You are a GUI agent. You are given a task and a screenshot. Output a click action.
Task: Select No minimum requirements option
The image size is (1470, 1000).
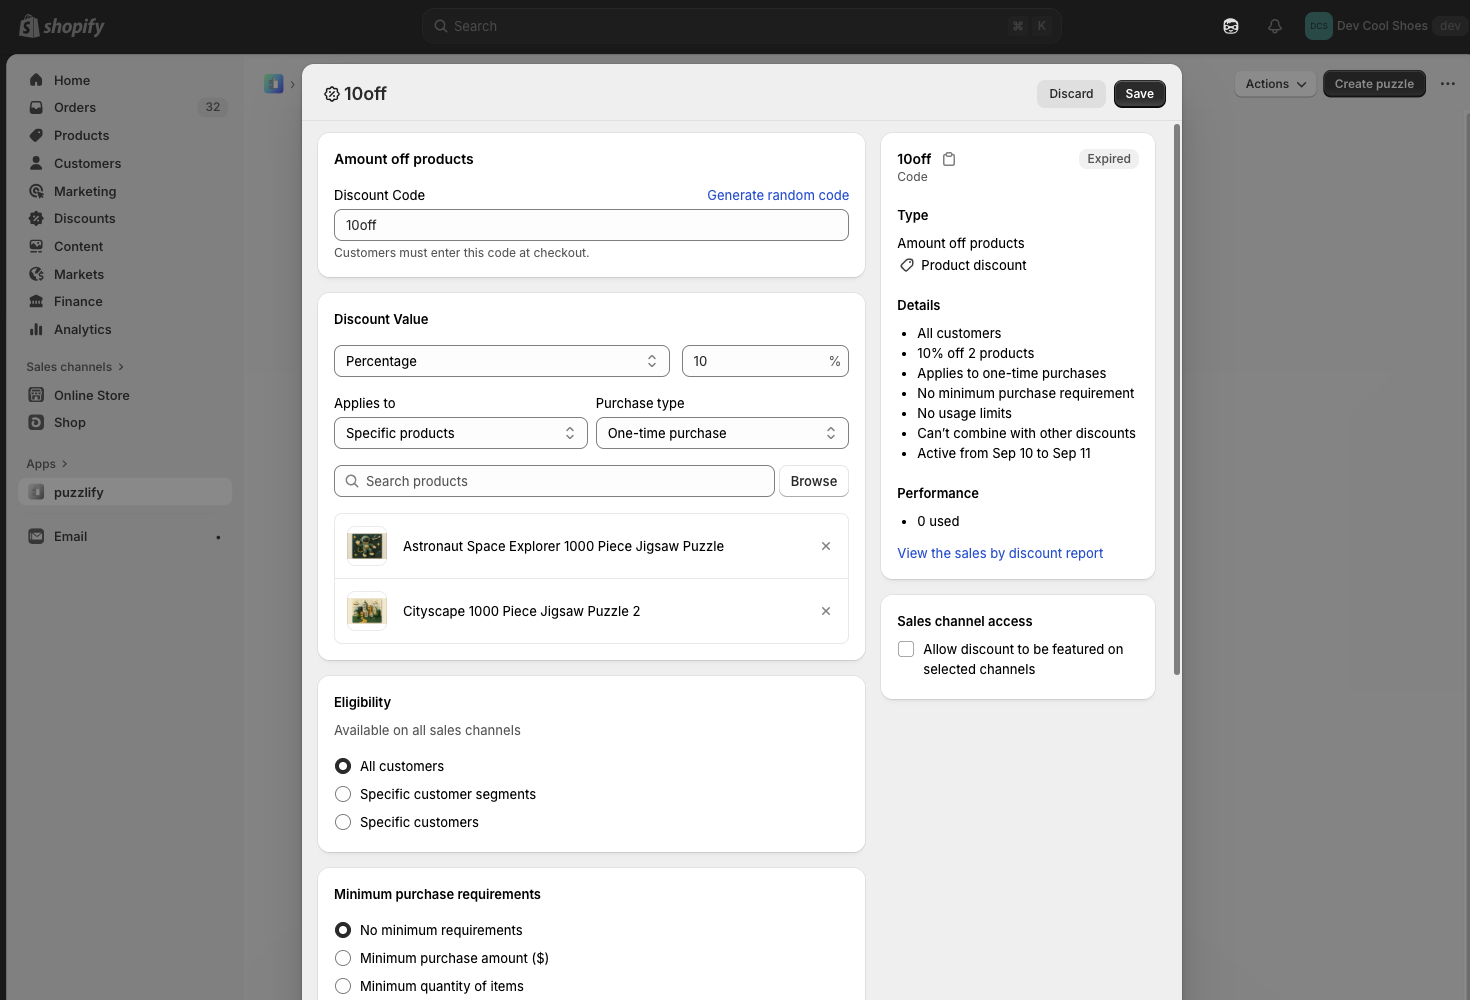point(343,930)
